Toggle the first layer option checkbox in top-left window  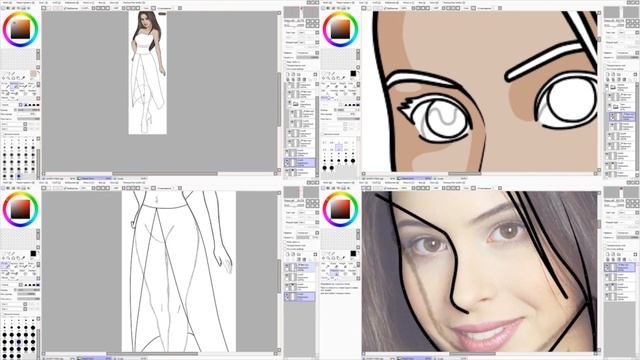285,62
